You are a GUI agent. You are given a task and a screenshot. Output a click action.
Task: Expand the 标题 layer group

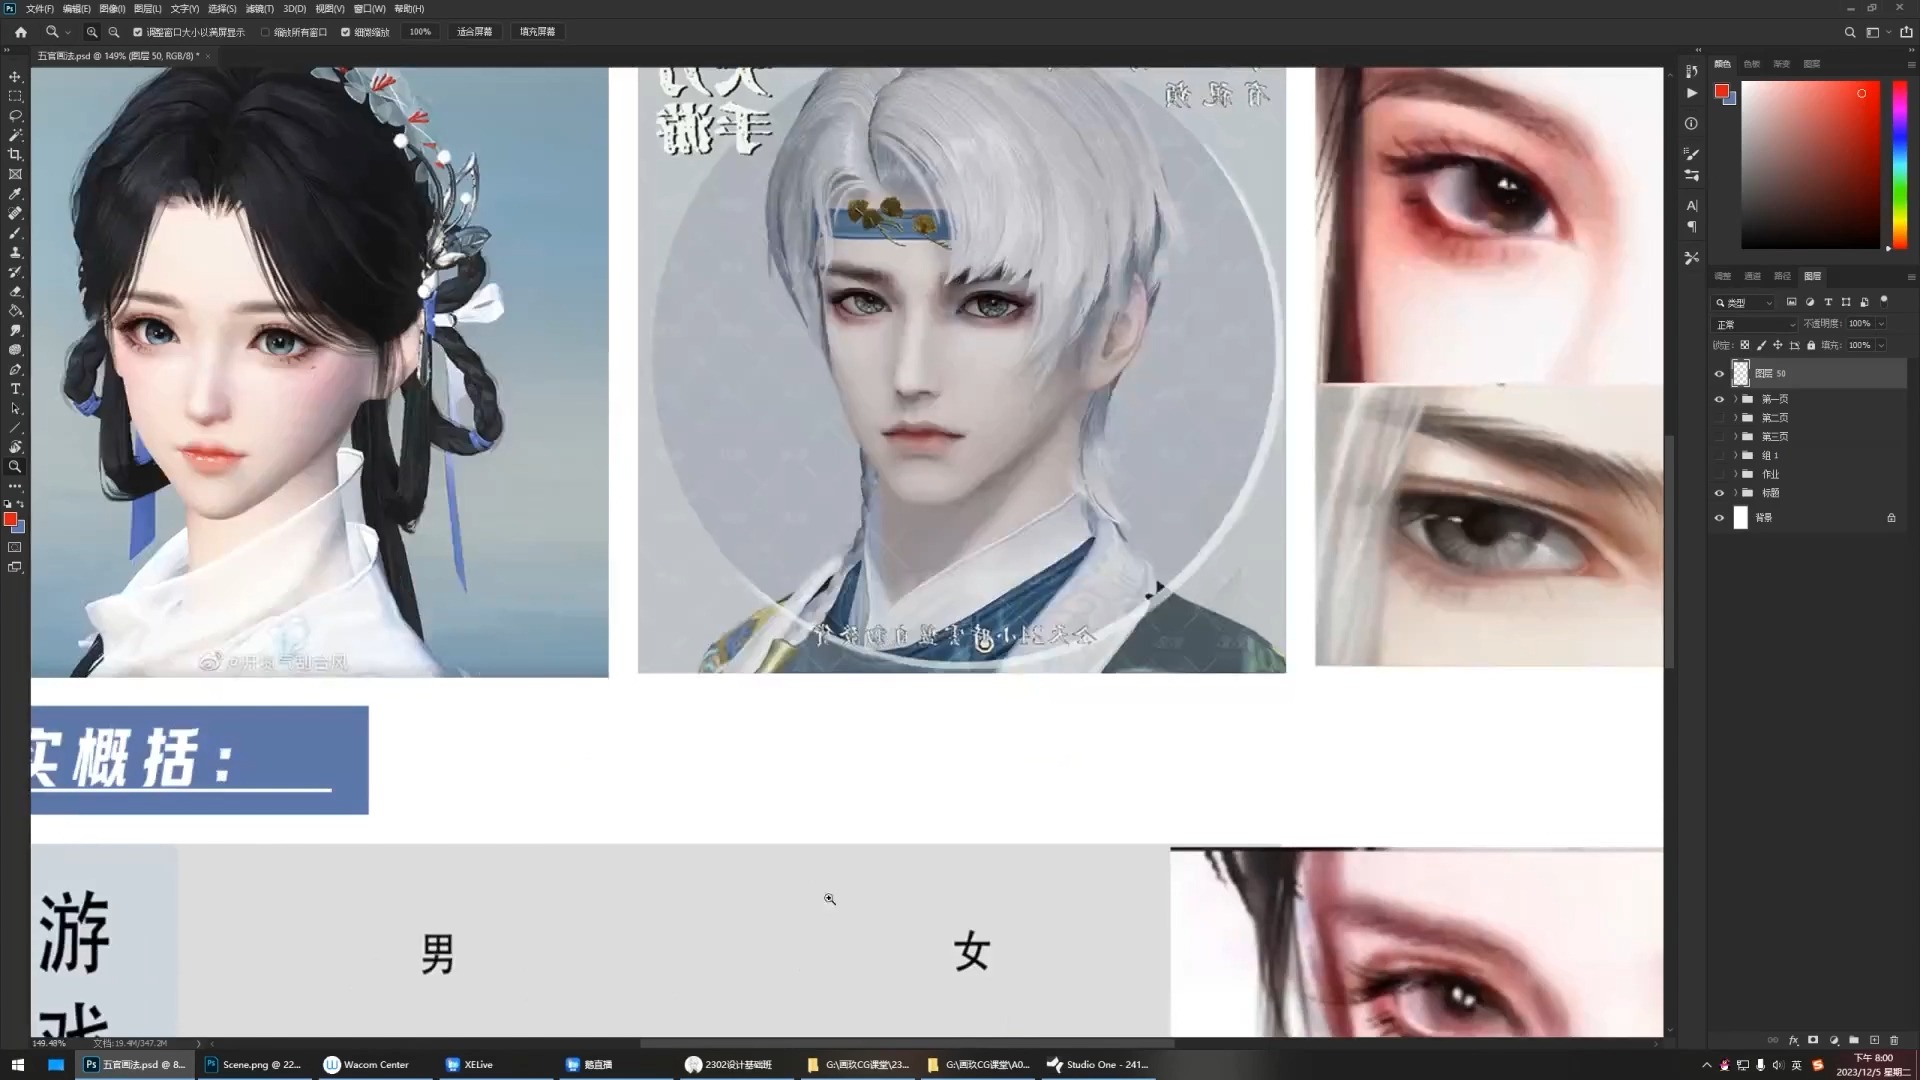point(1735,493)
